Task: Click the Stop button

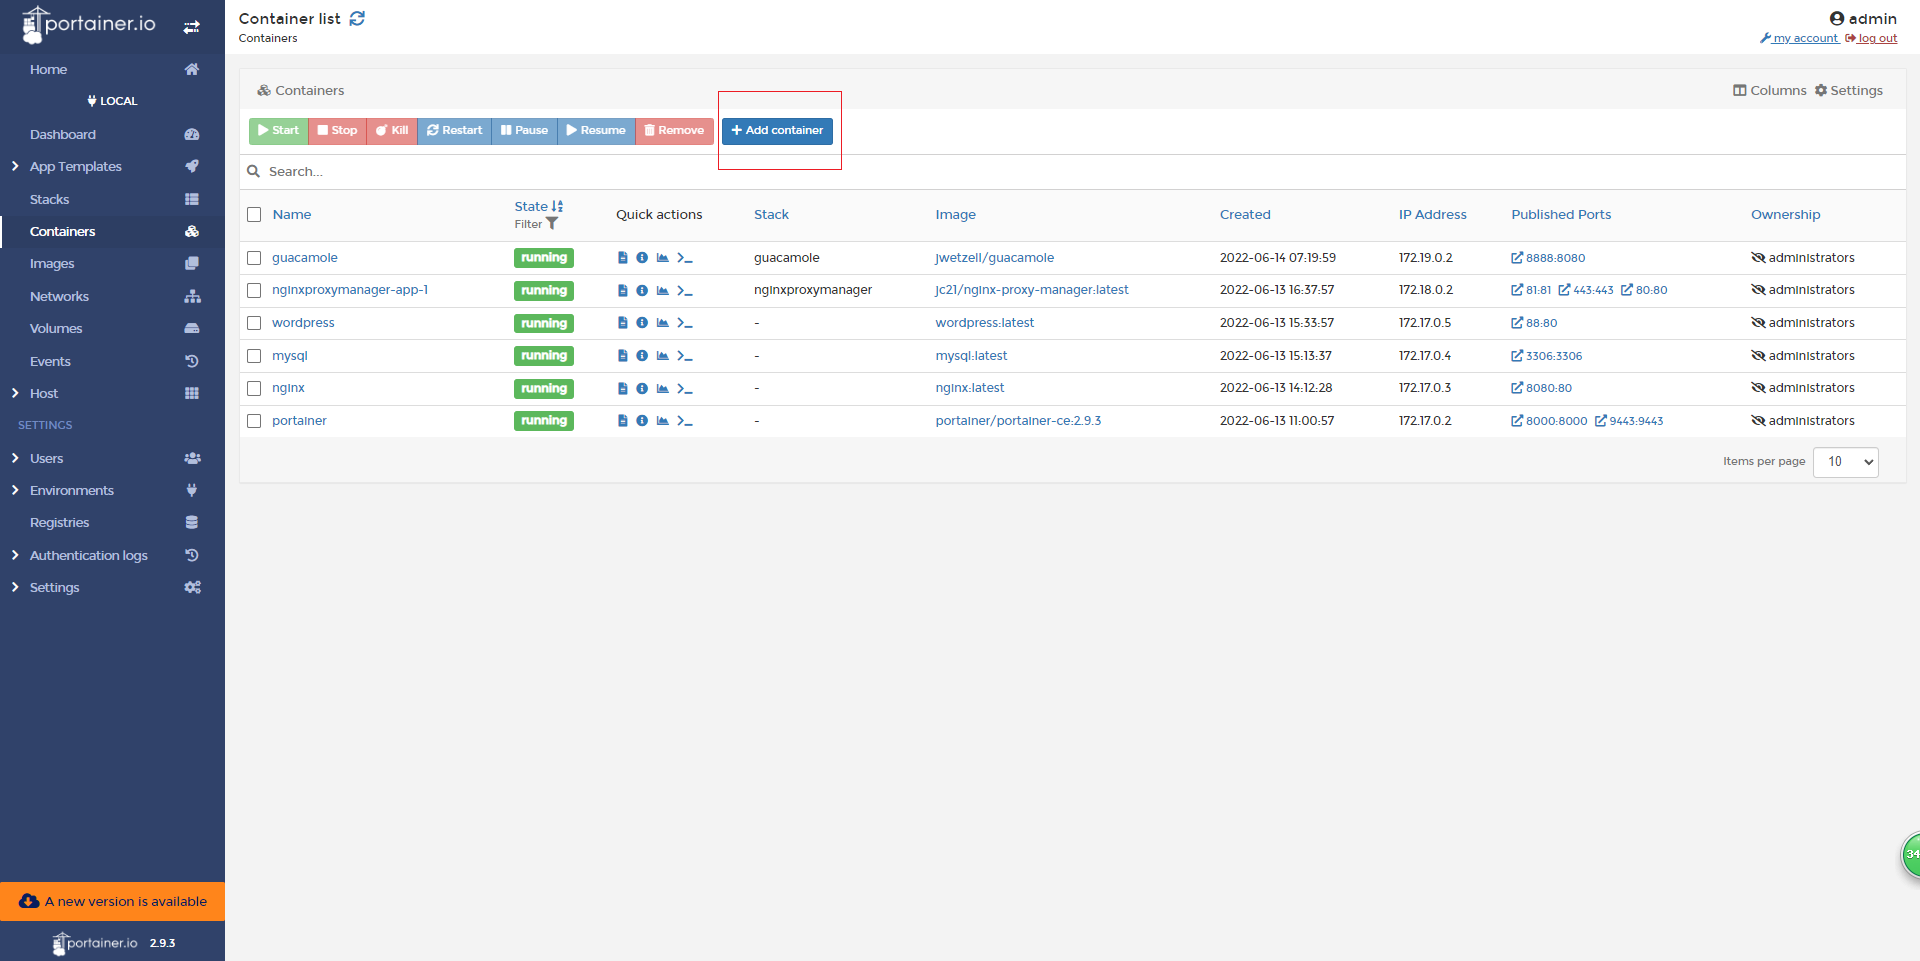Action: click(337, 130)
